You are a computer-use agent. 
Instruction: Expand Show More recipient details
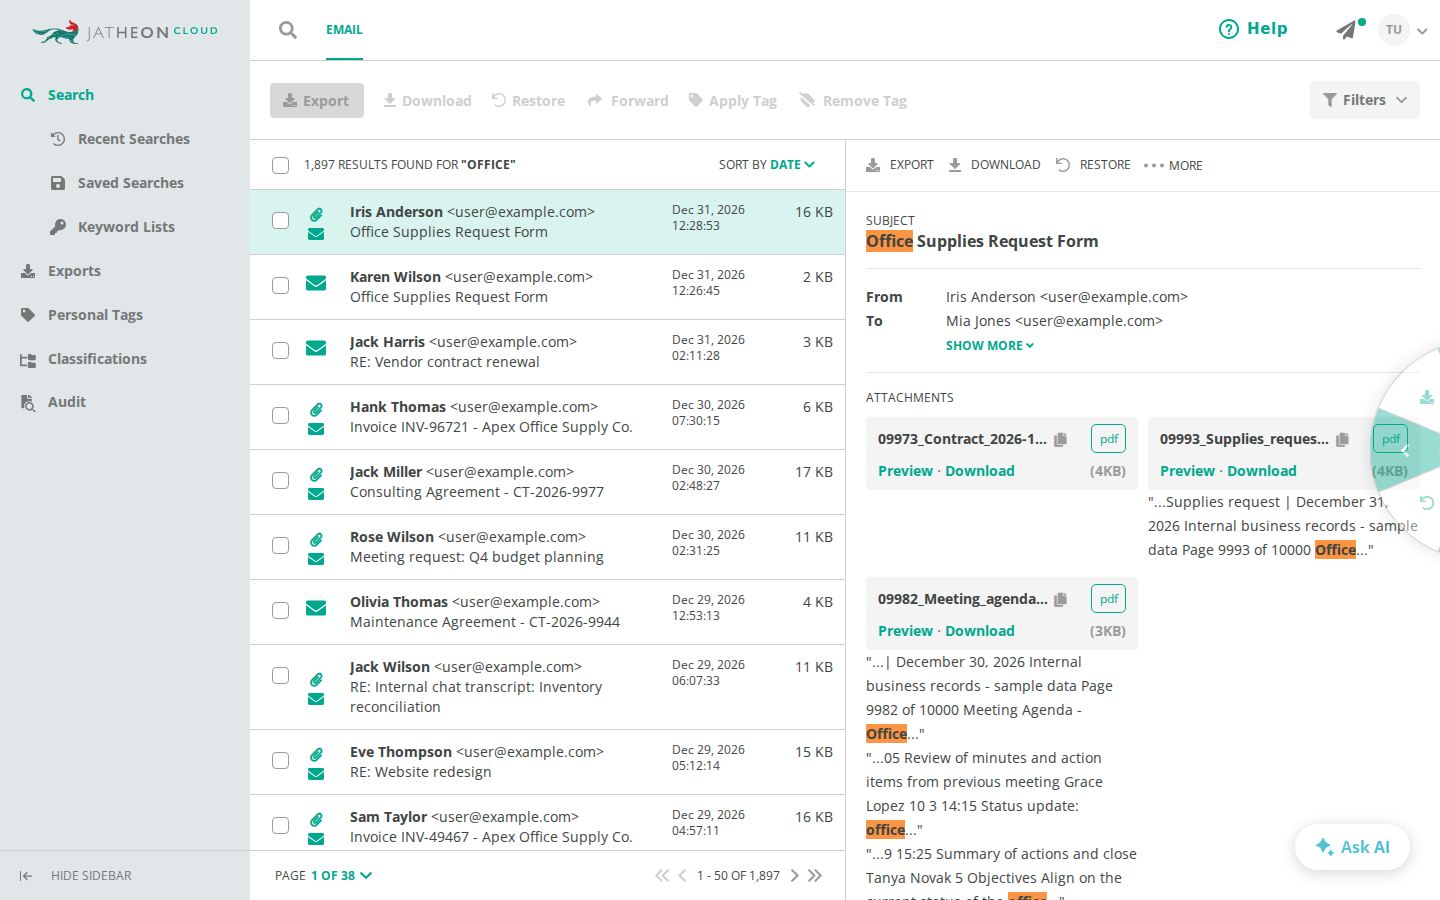990,345
